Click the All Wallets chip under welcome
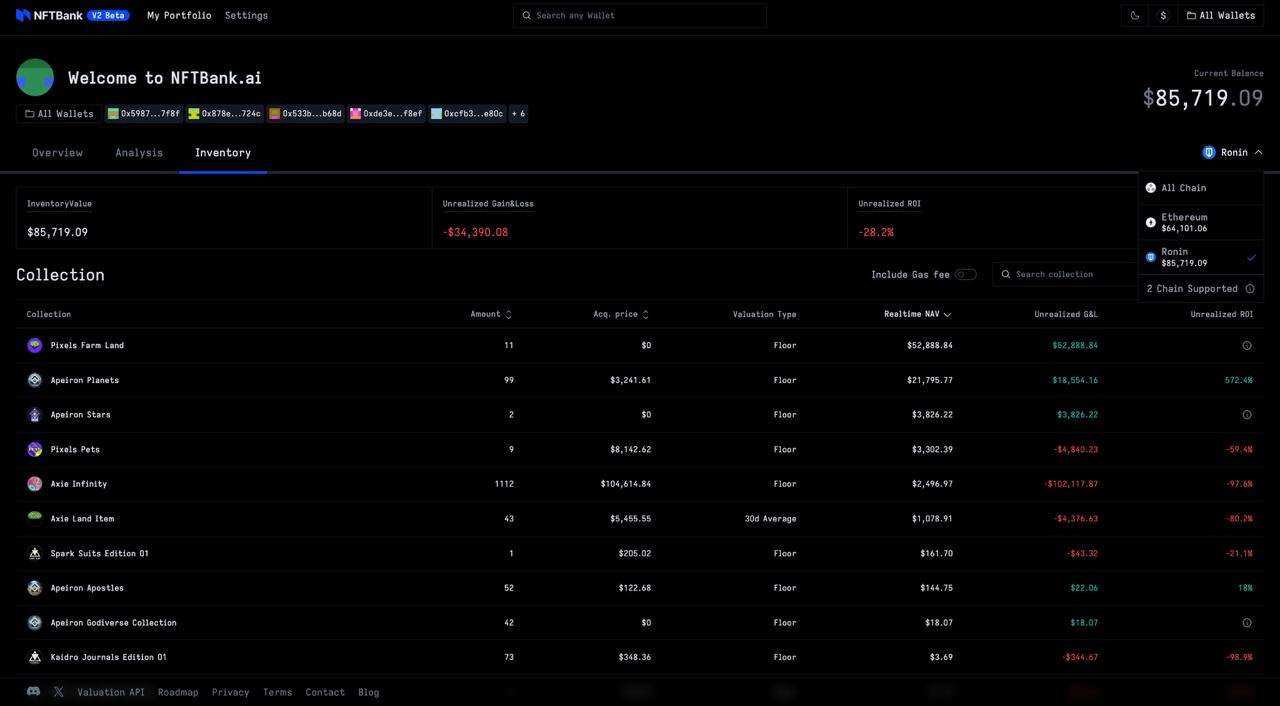1280x706 pixels. [59, 113]
